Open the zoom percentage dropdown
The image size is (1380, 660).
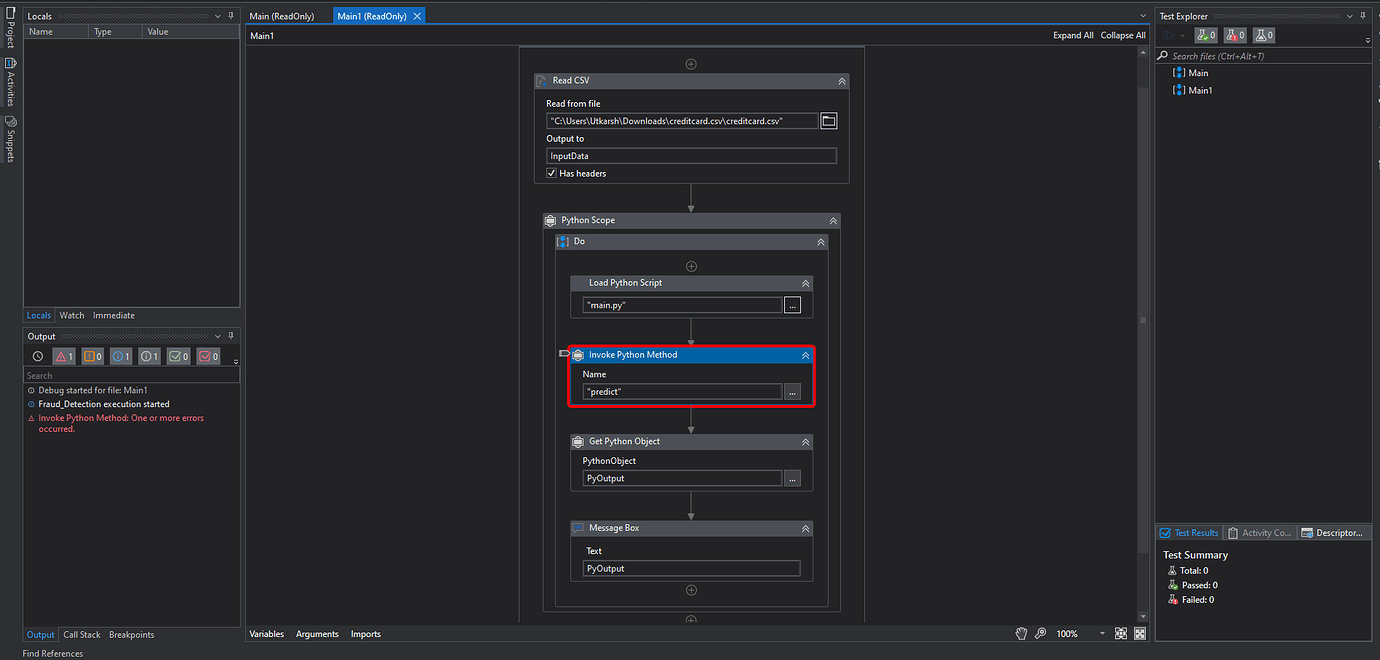click(1101, 633)
